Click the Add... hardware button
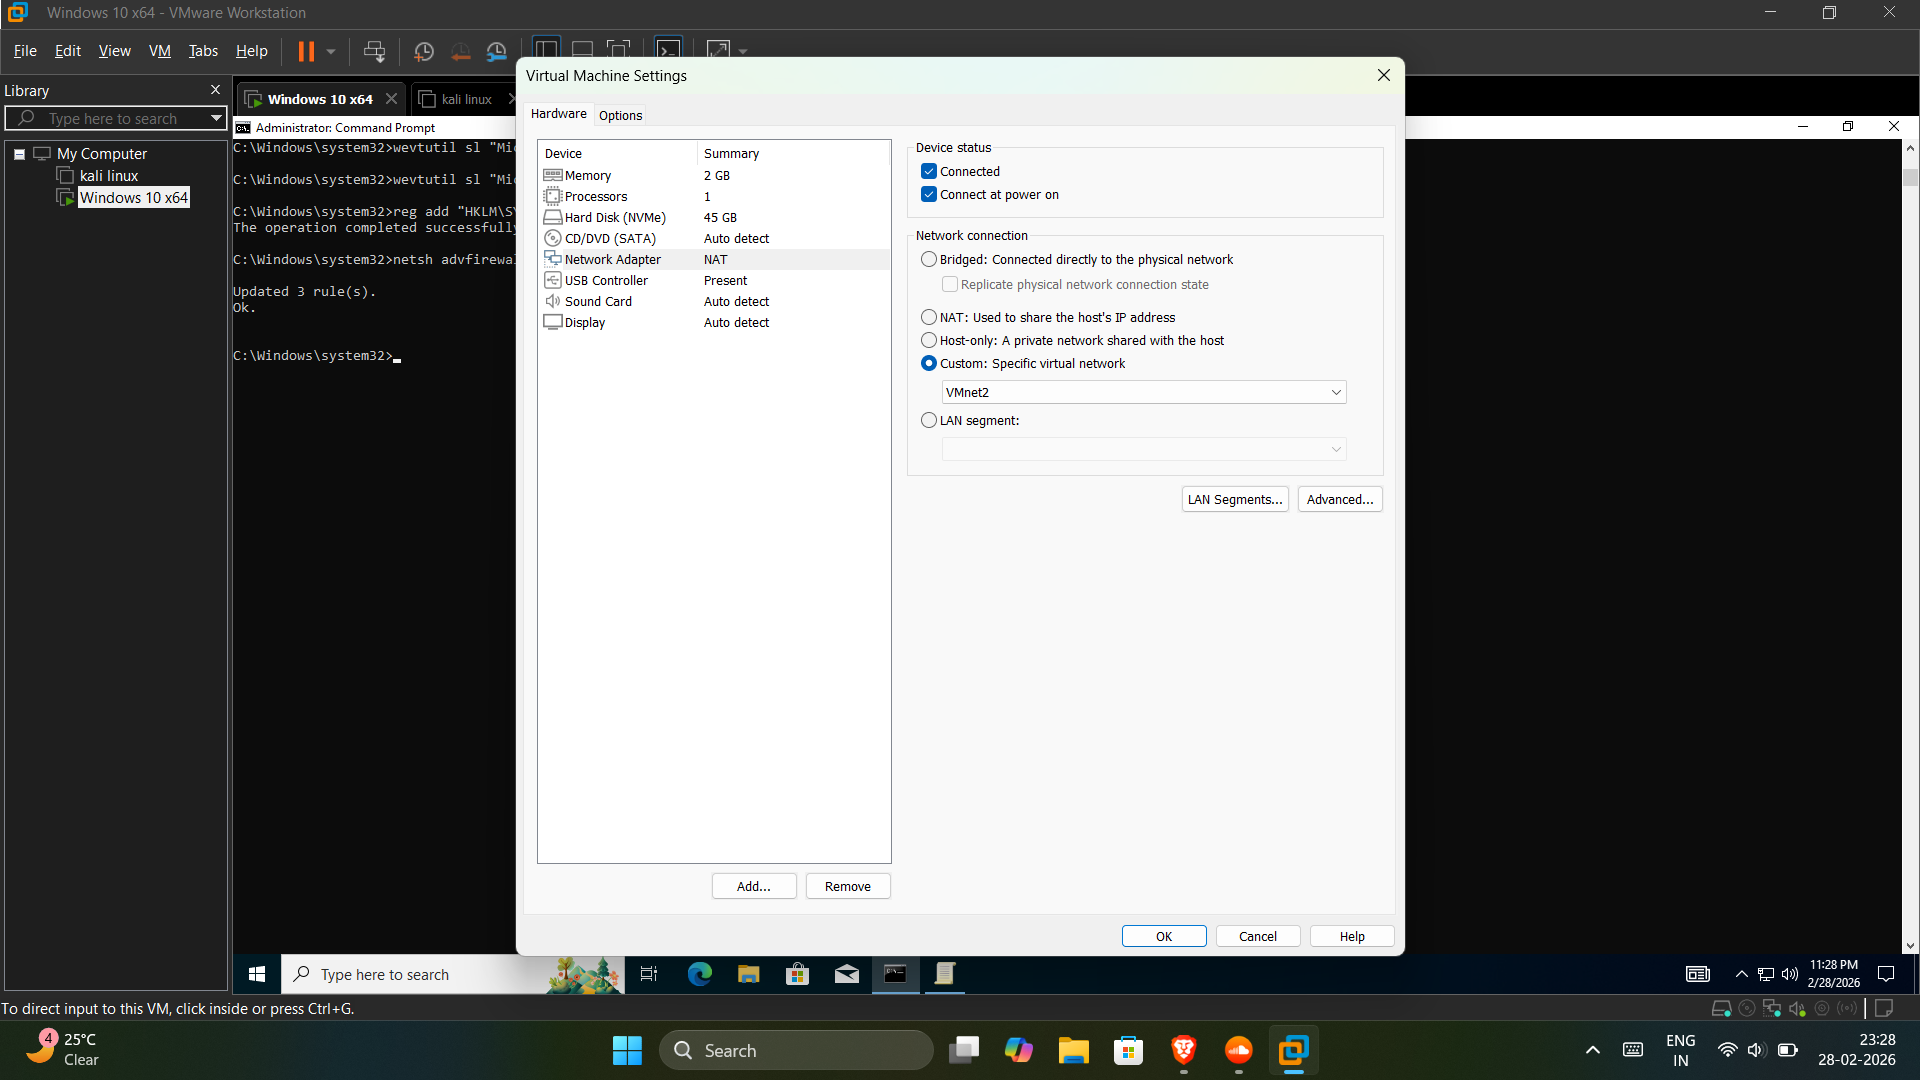Image resolution: width=1920 pixels, height=1080 pixels. click(x=754, y=886)
